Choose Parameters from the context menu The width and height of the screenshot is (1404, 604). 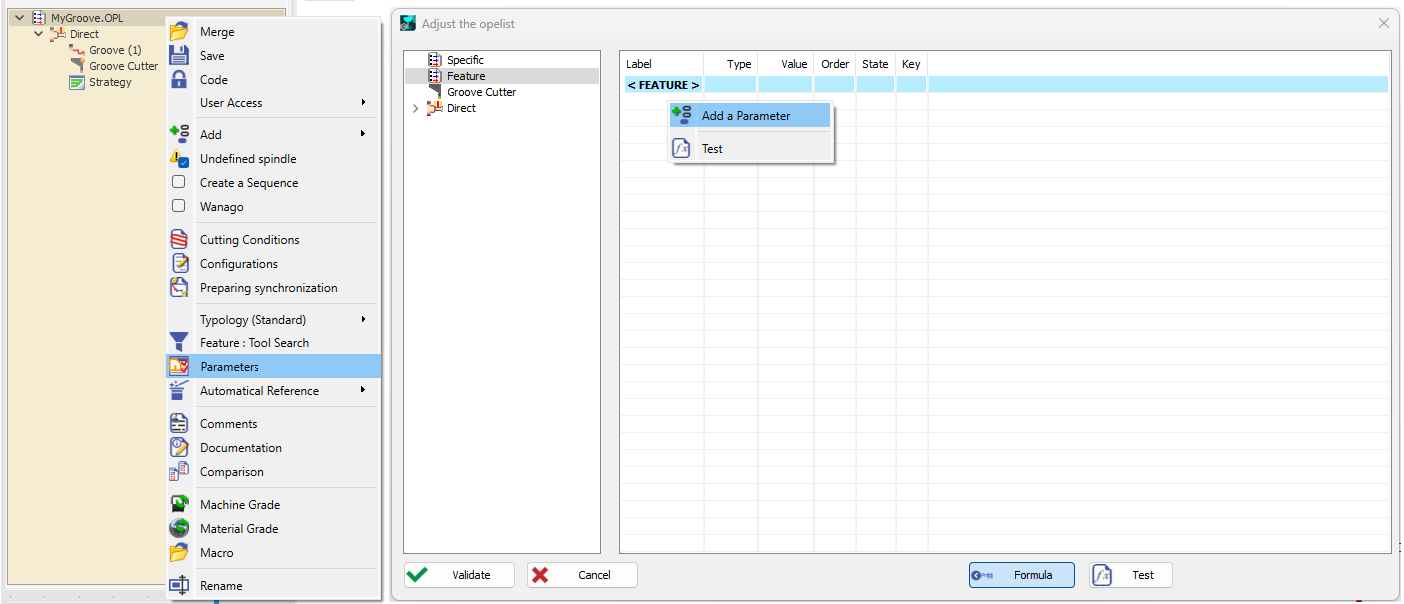click(x=229, y=367)
